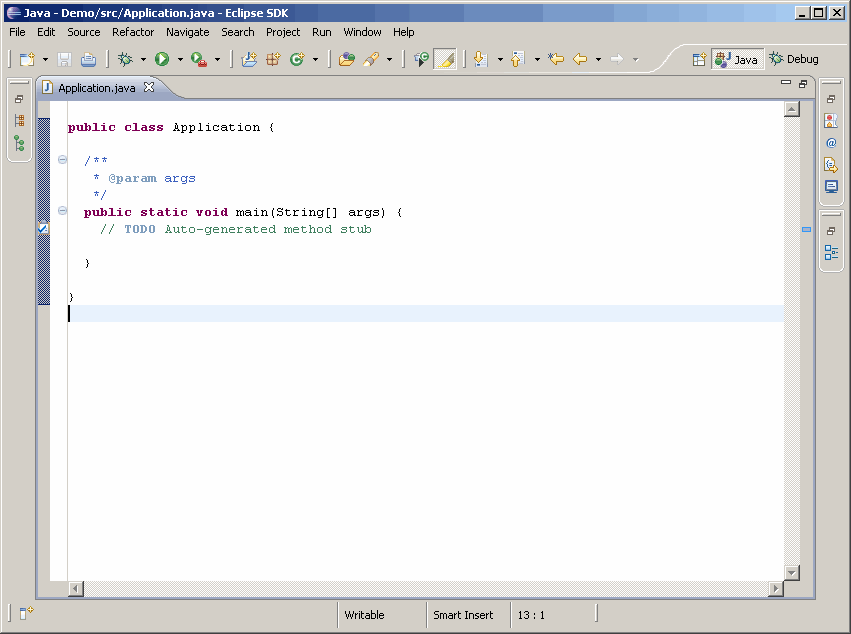Click the Open Perspective icon
Screen dimensions: 851x634
pyautogui.click(x=700, y=60)
